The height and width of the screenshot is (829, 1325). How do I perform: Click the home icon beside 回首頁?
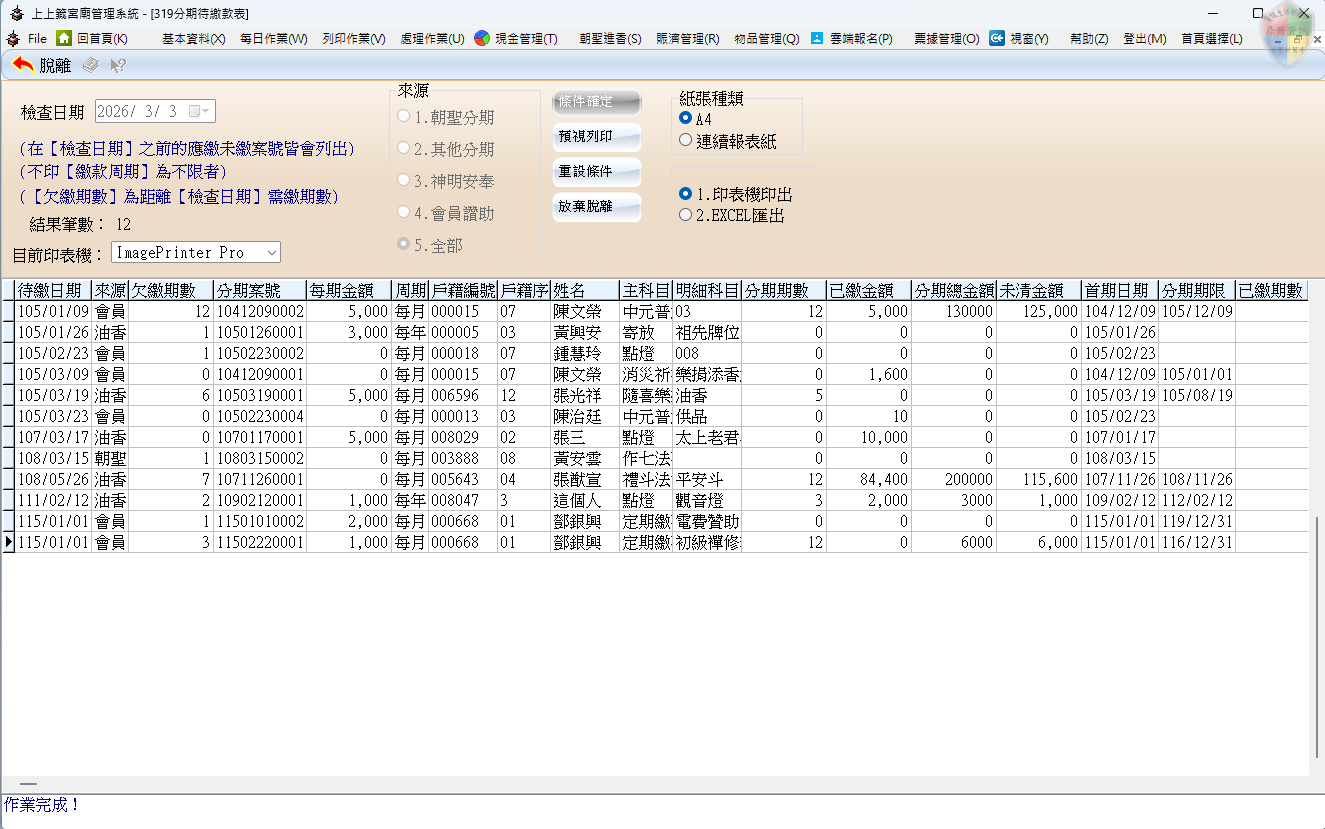click(x=64, y=38)
